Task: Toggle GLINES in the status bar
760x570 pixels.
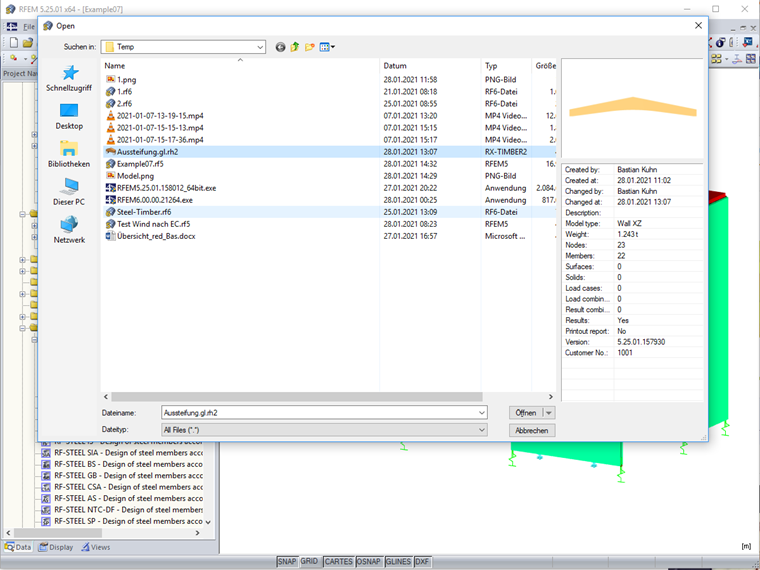Action: [398, 561]
